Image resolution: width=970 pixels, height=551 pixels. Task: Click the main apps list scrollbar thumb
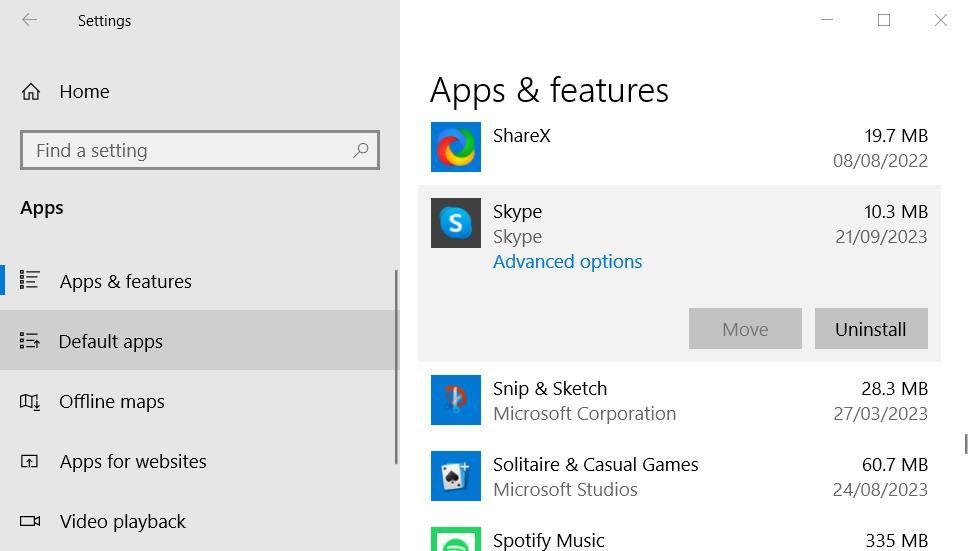point(966,444)
